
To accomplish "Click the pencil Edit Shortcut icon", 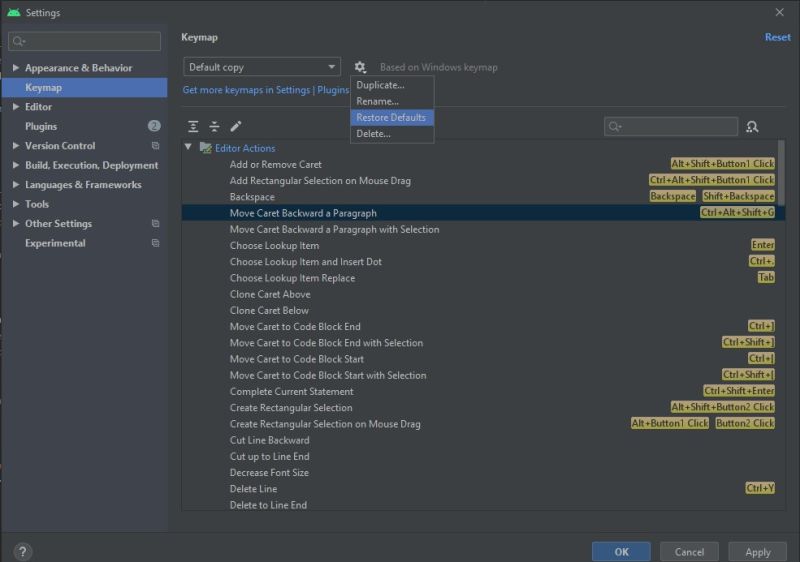I will (236, 126).
